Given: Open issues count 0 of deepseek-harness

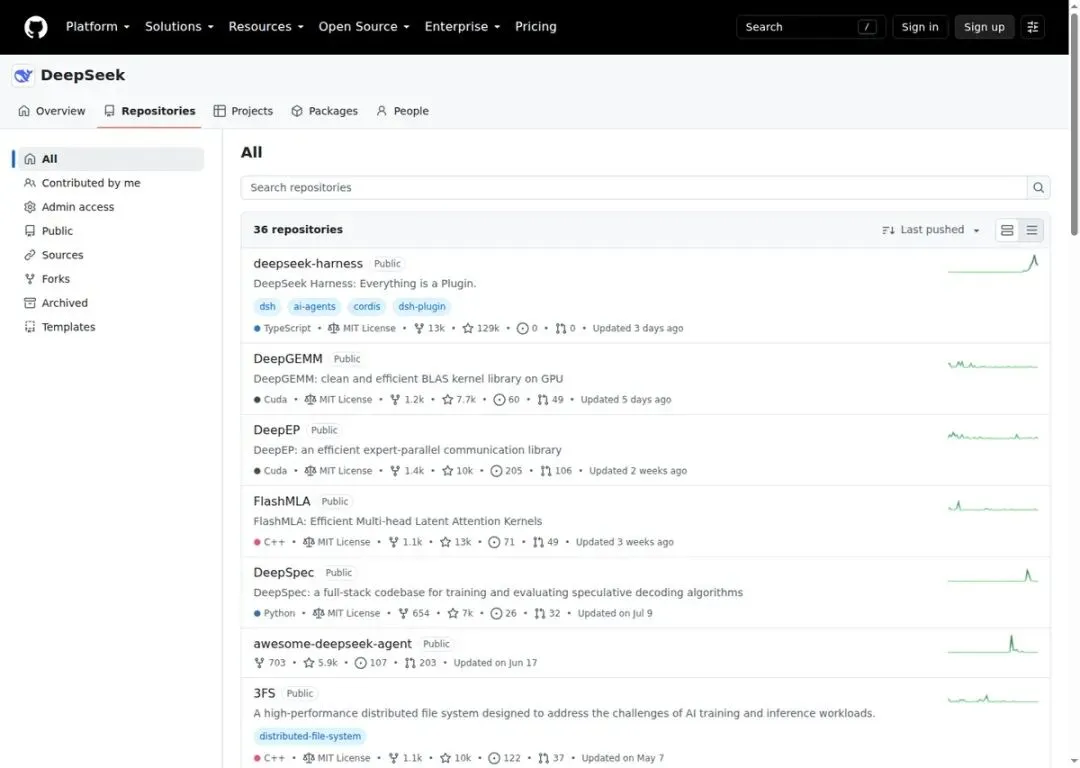Looking at the screenshot, I should (527, 329).
